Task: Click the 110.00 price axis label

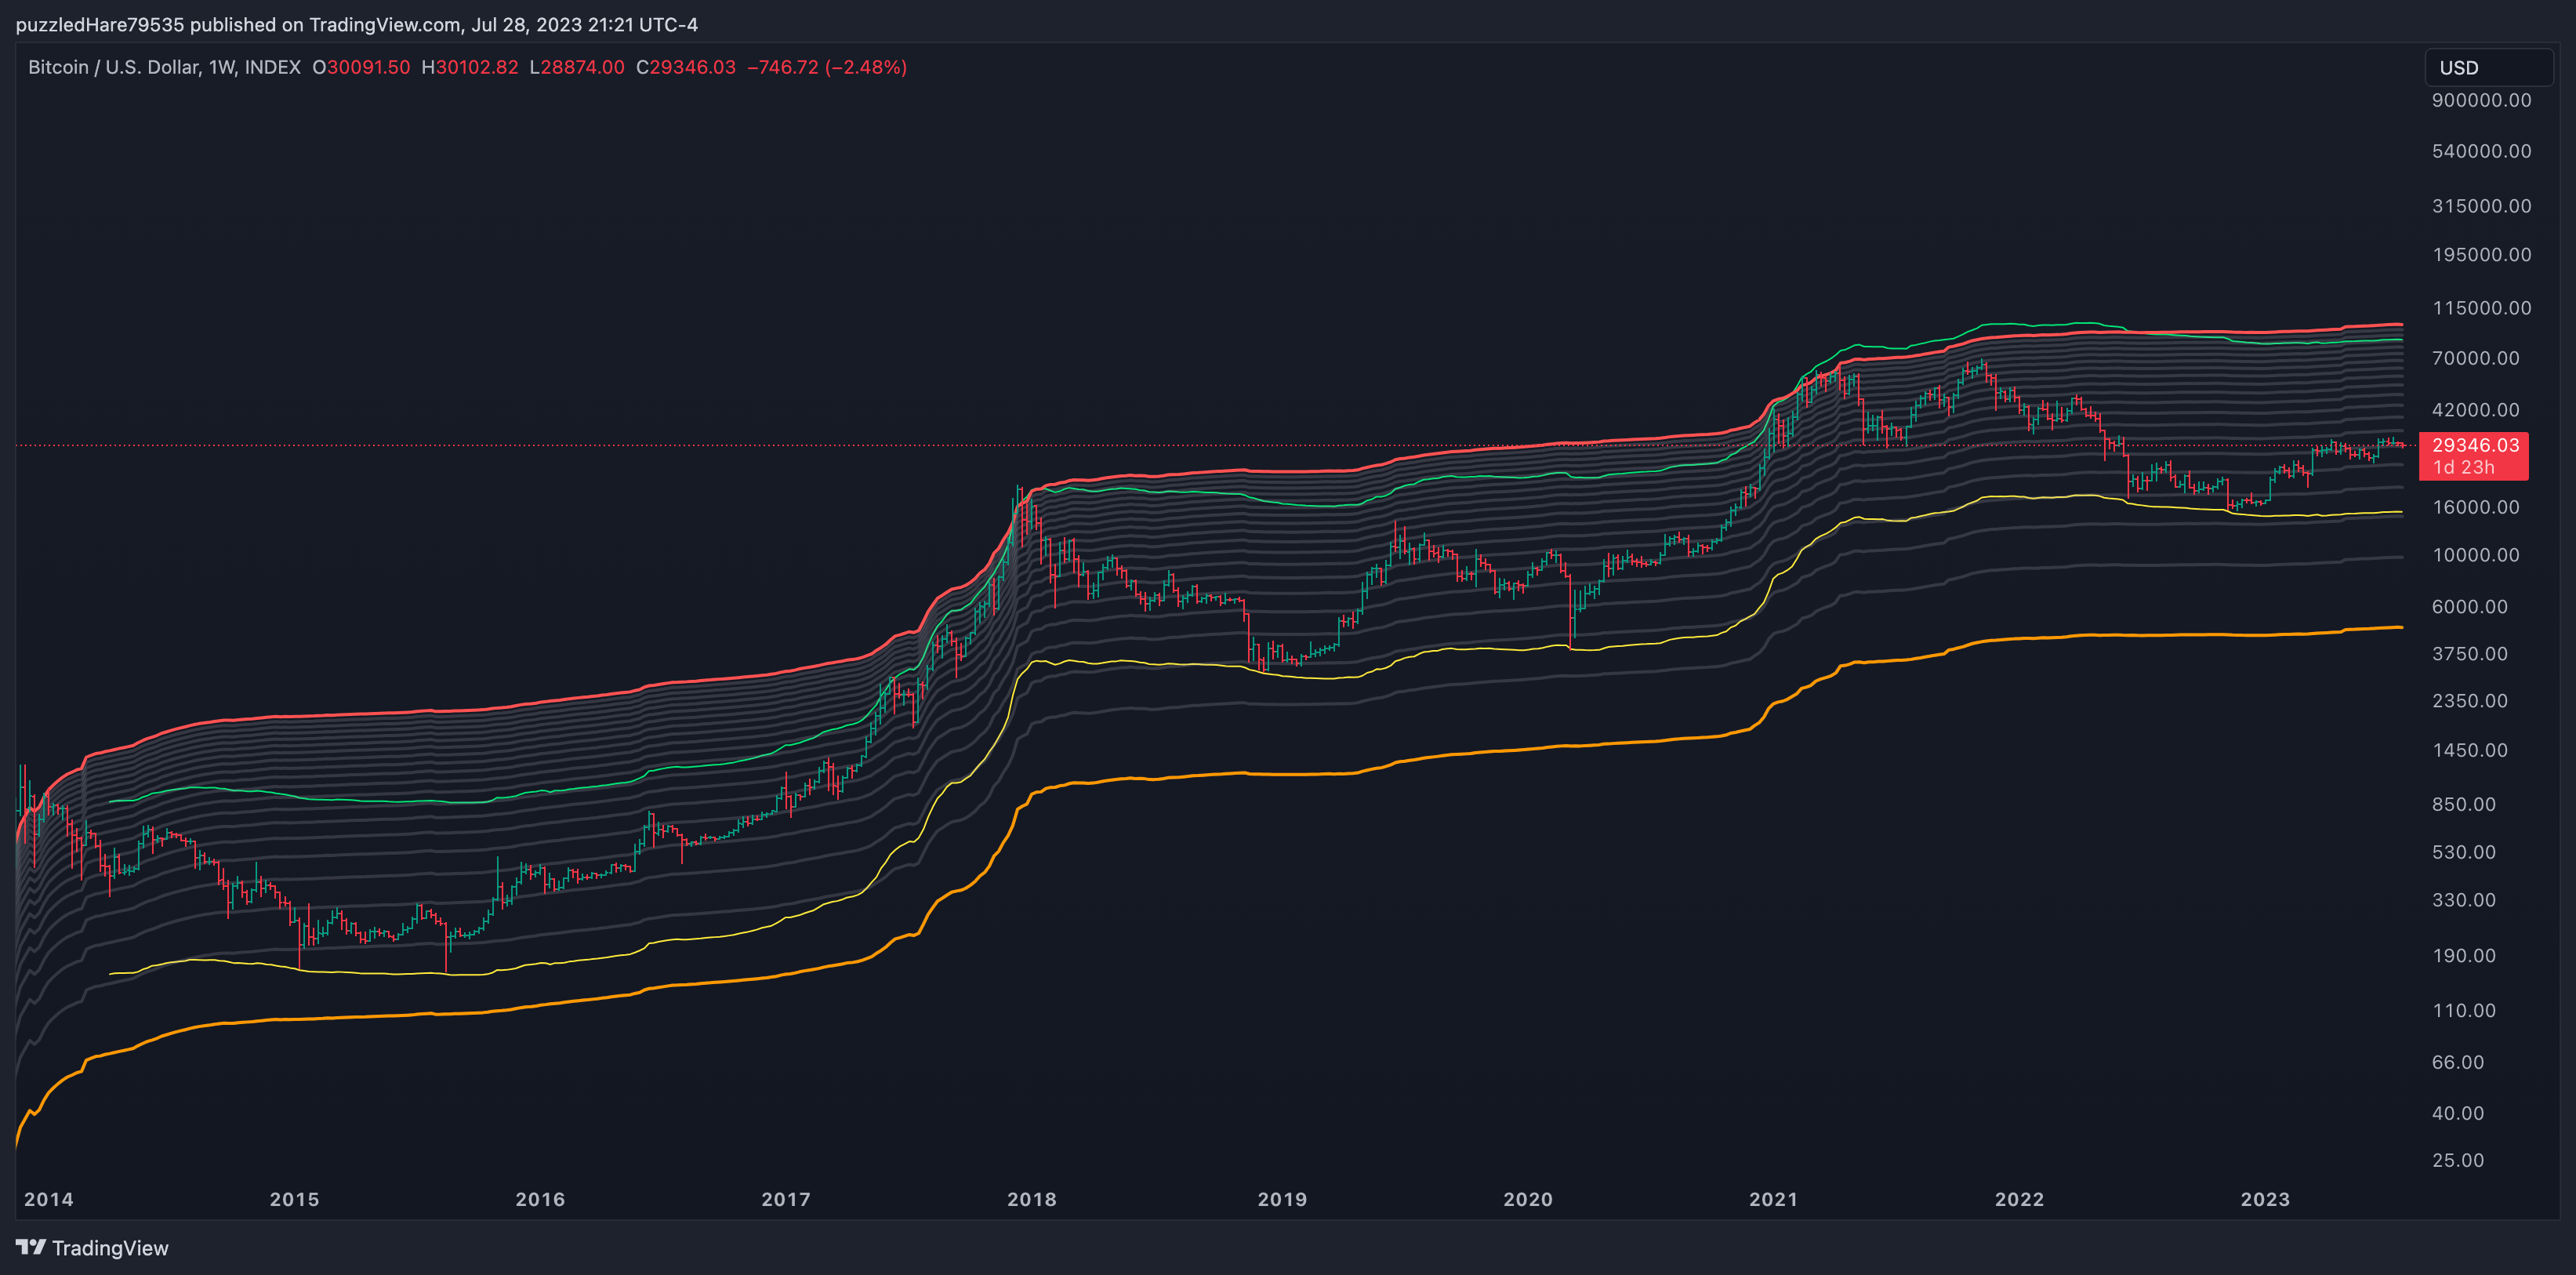Action: point(2464,1011)
